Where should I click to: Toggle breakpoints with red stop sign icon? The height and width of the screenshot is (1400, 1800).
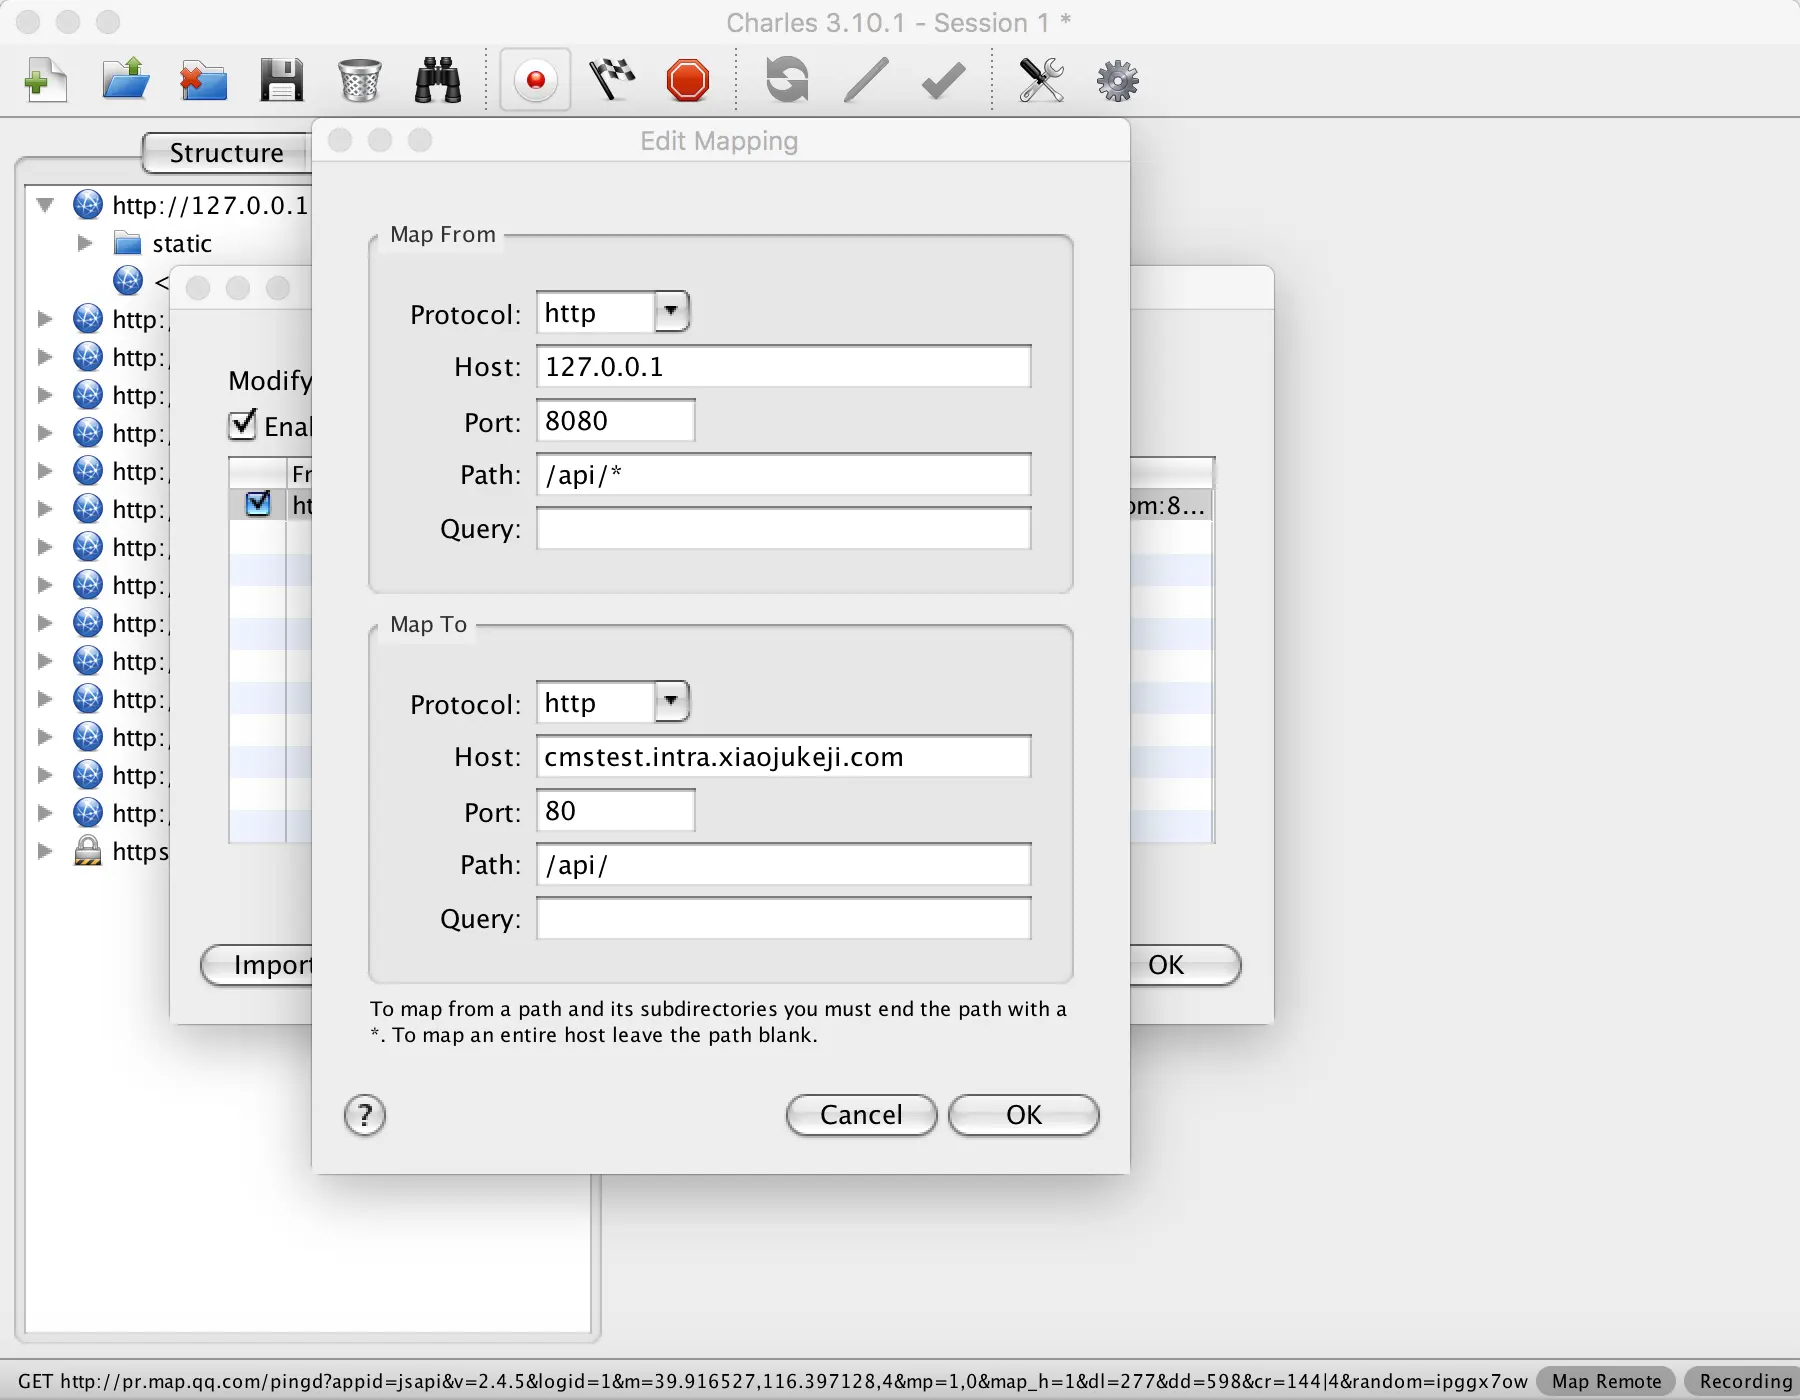click(x=688, y=80)
